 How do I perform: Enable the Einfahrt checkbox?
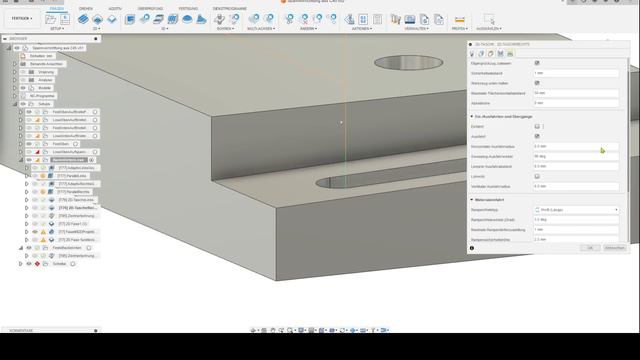click(537, 127)
